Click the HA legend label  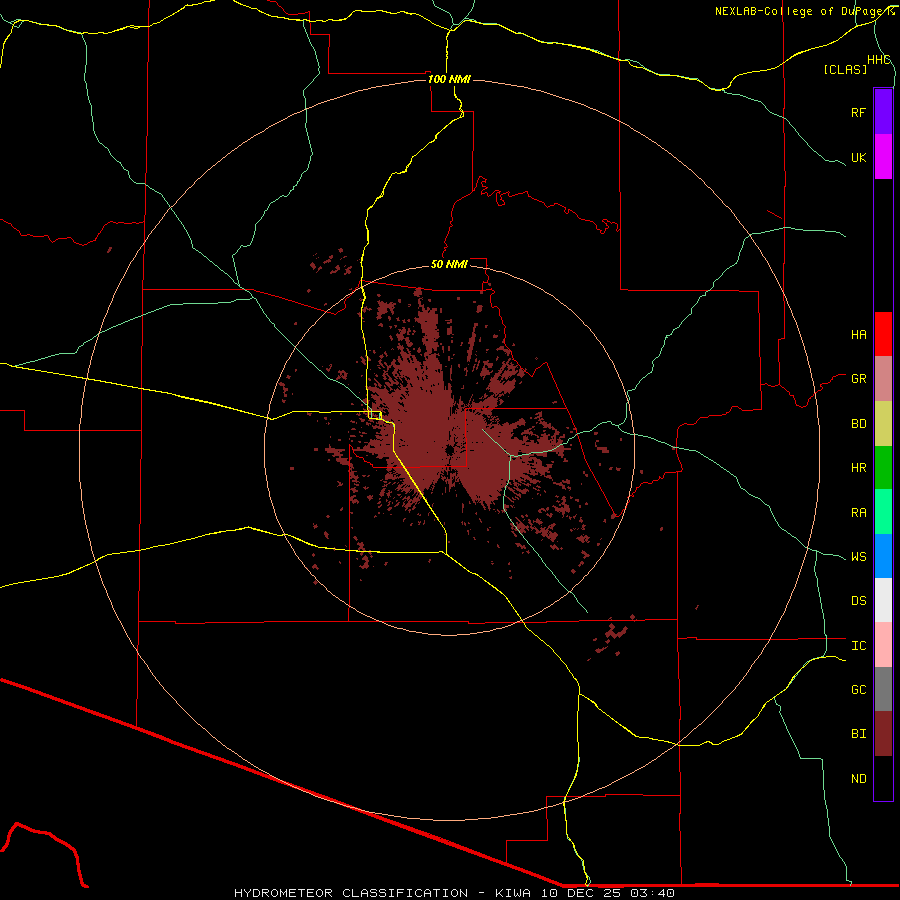coord(858,334)
